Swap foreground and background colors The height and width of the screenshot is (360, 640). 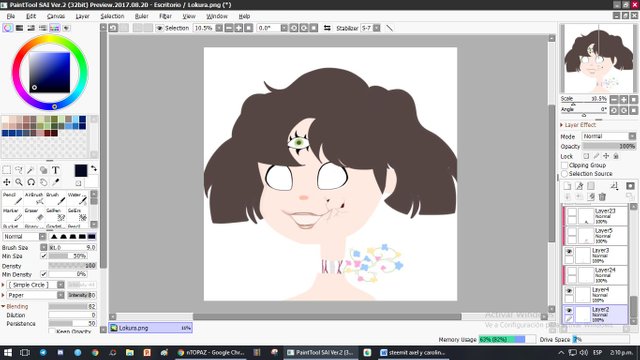coord(94,169)
